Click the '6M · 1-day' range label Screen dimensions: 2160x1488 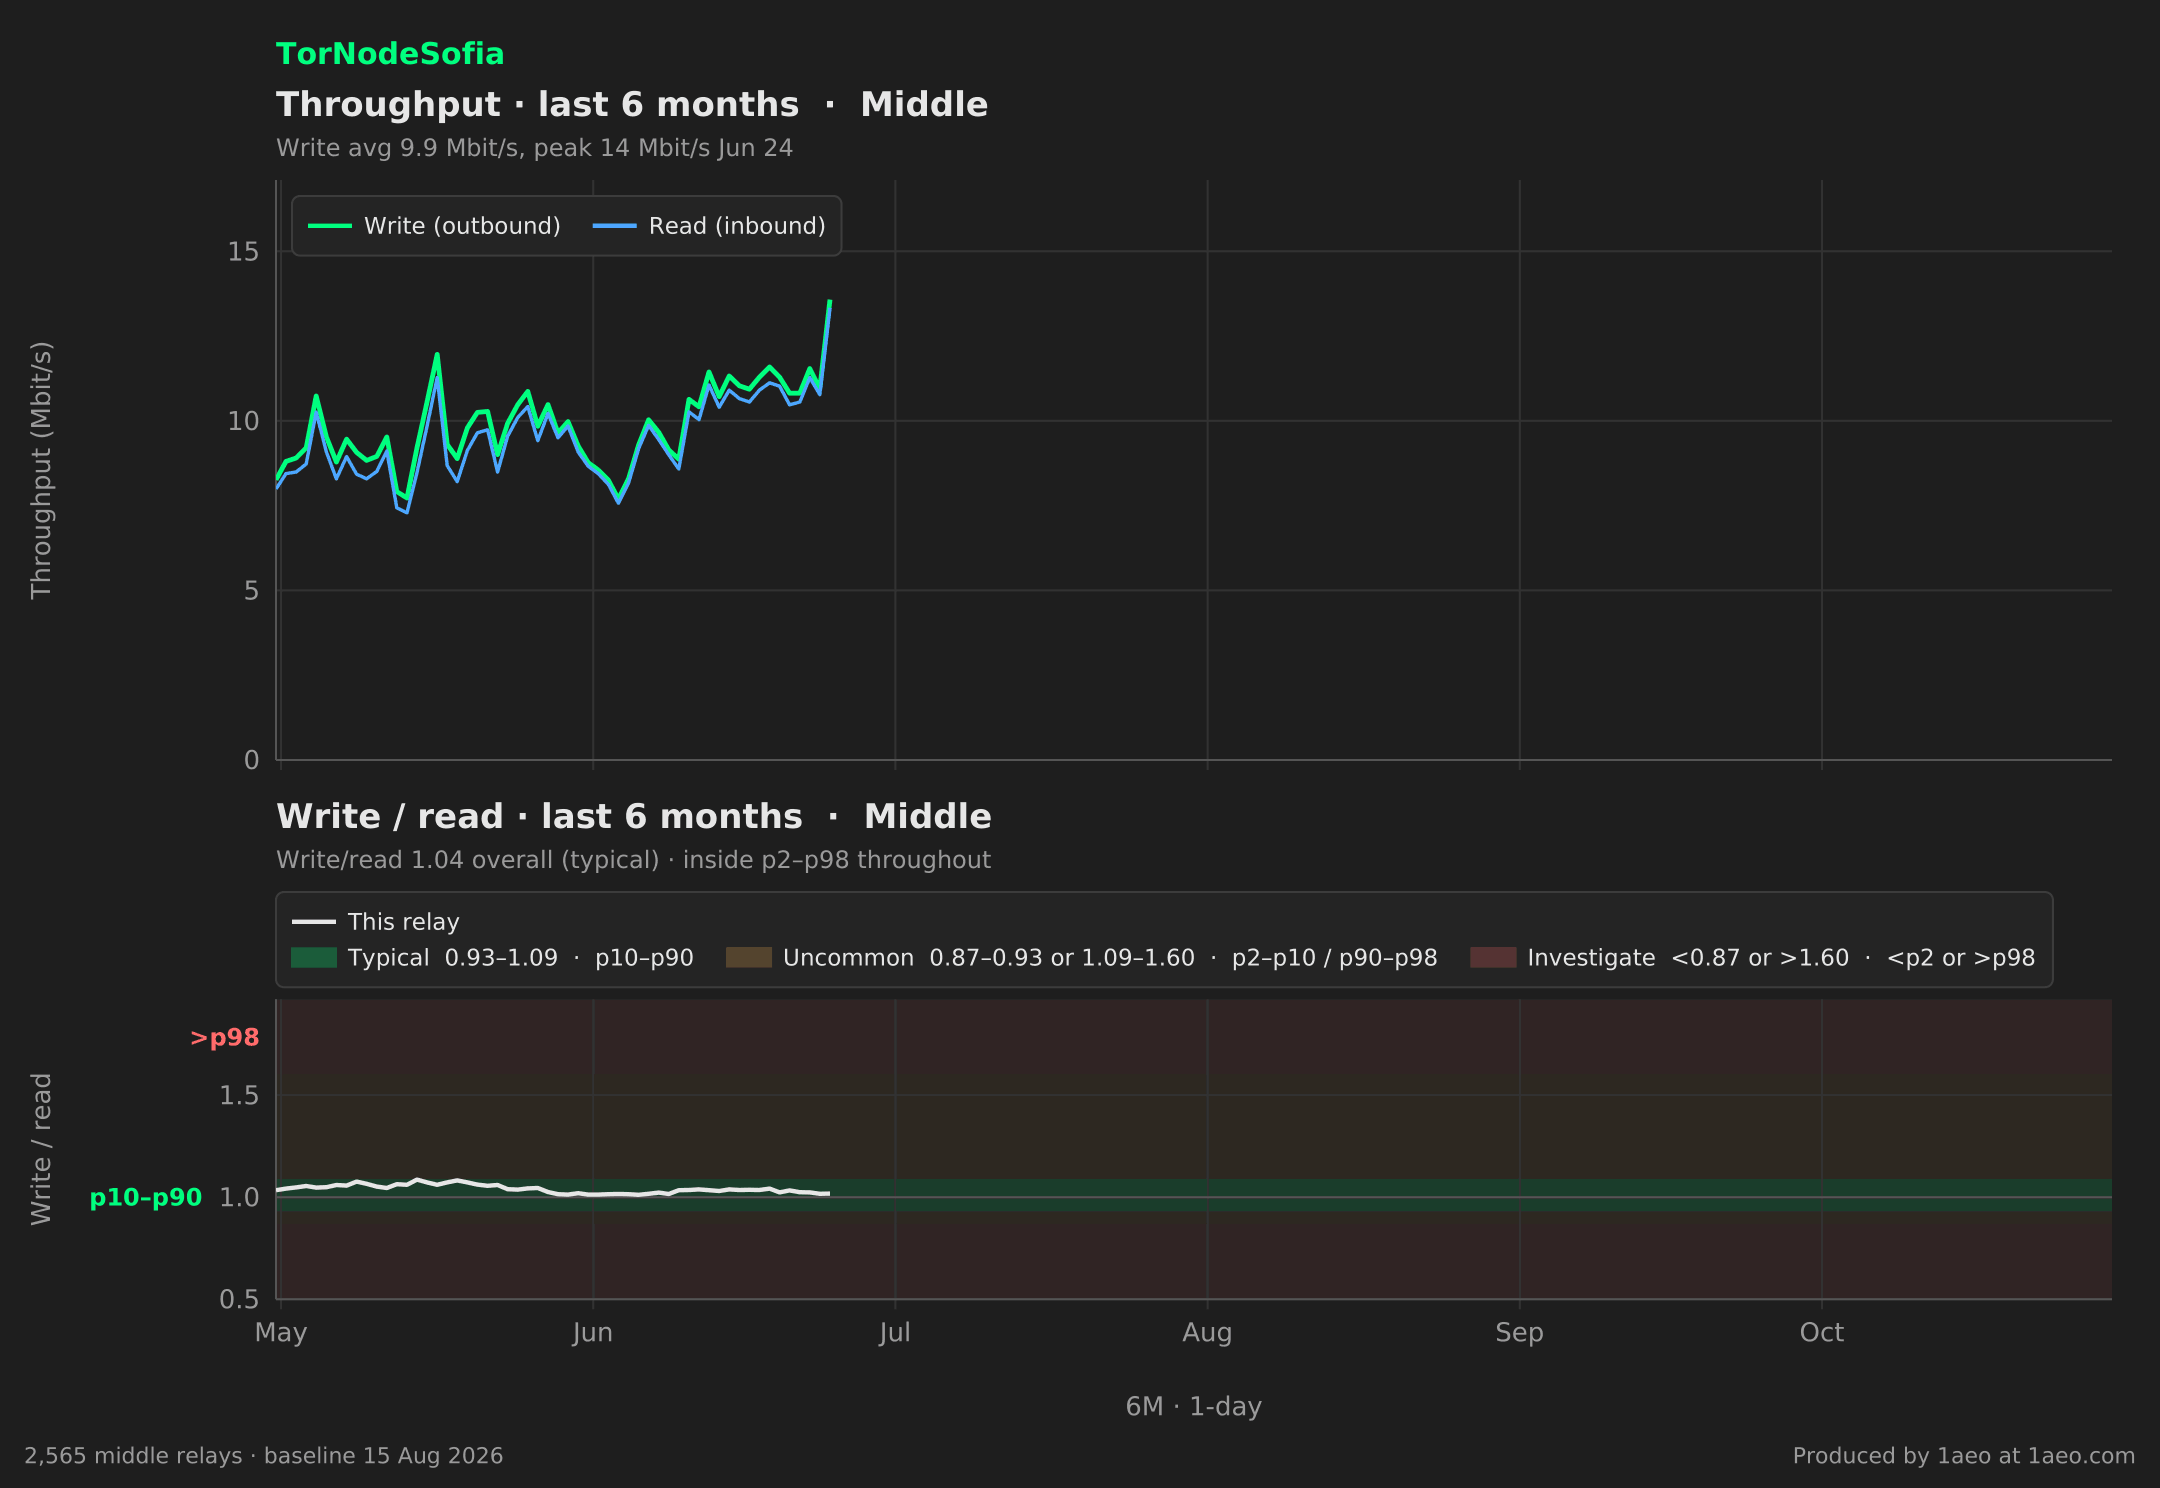1194,1407
